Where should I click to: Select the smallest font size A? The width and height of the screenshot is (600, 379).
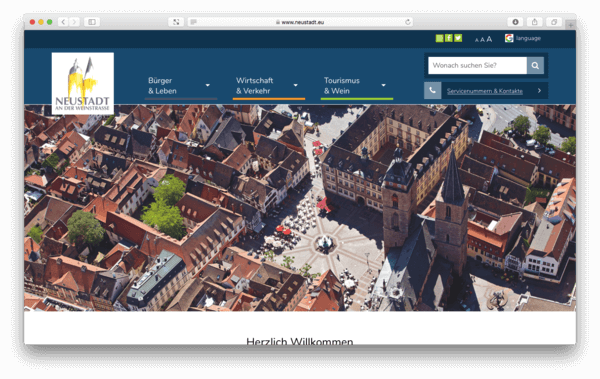[476, 40]
